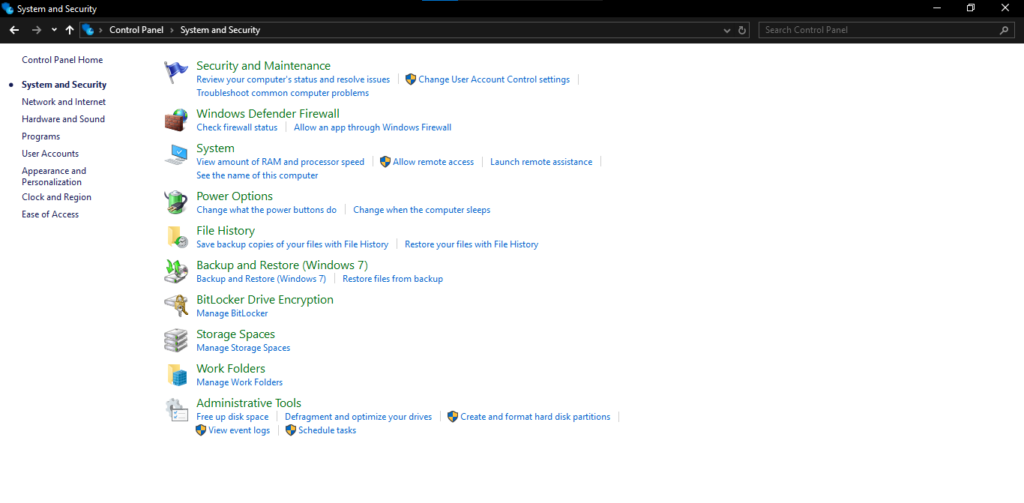Open Security and Maintenance heading
Screen dimensions: 1024x503
[263, 65]
